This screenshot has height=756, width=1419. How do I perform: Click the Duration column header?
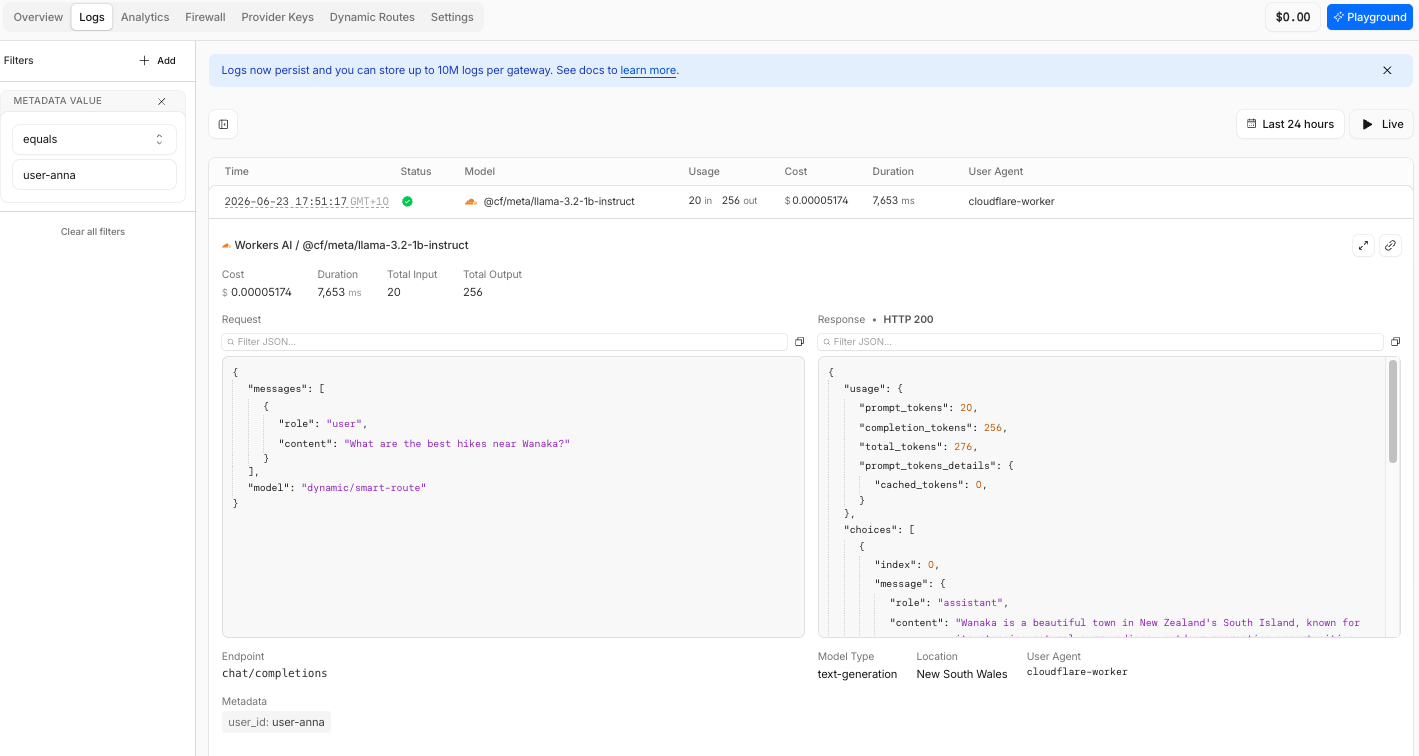[893, 172]
